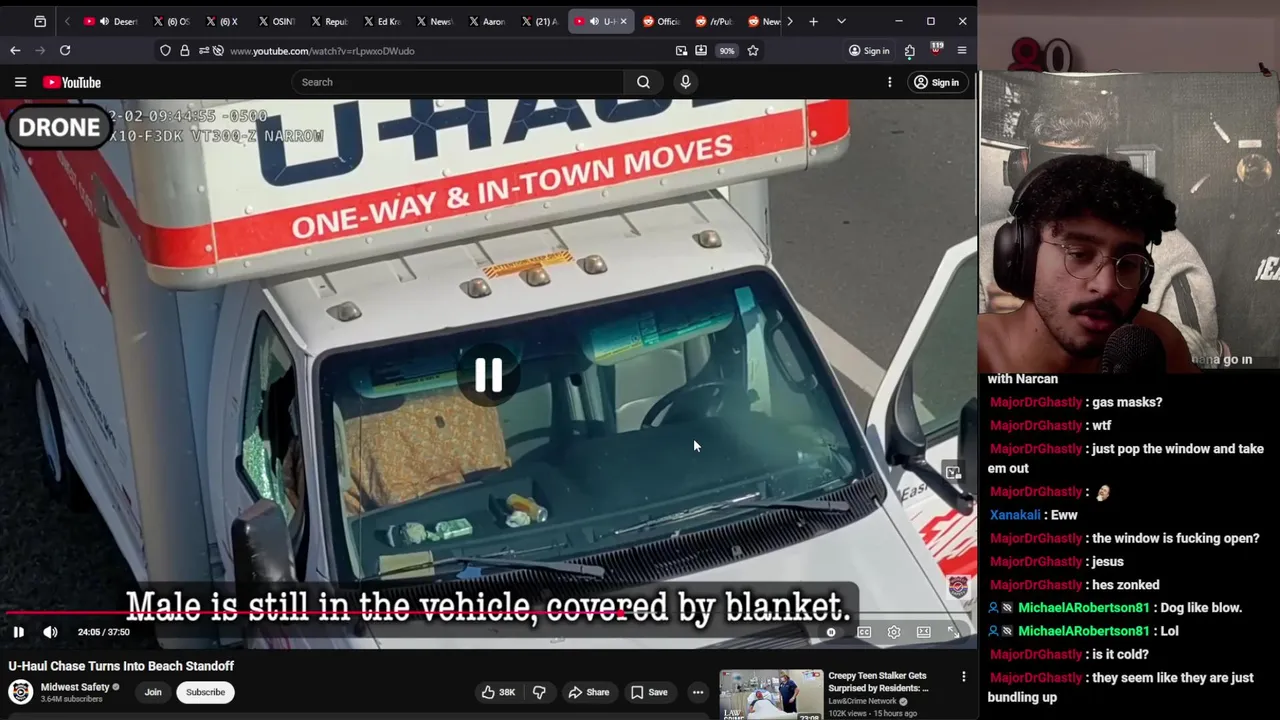
Task: Go to YouTube home via logo
Action: (x=72, y=82)
